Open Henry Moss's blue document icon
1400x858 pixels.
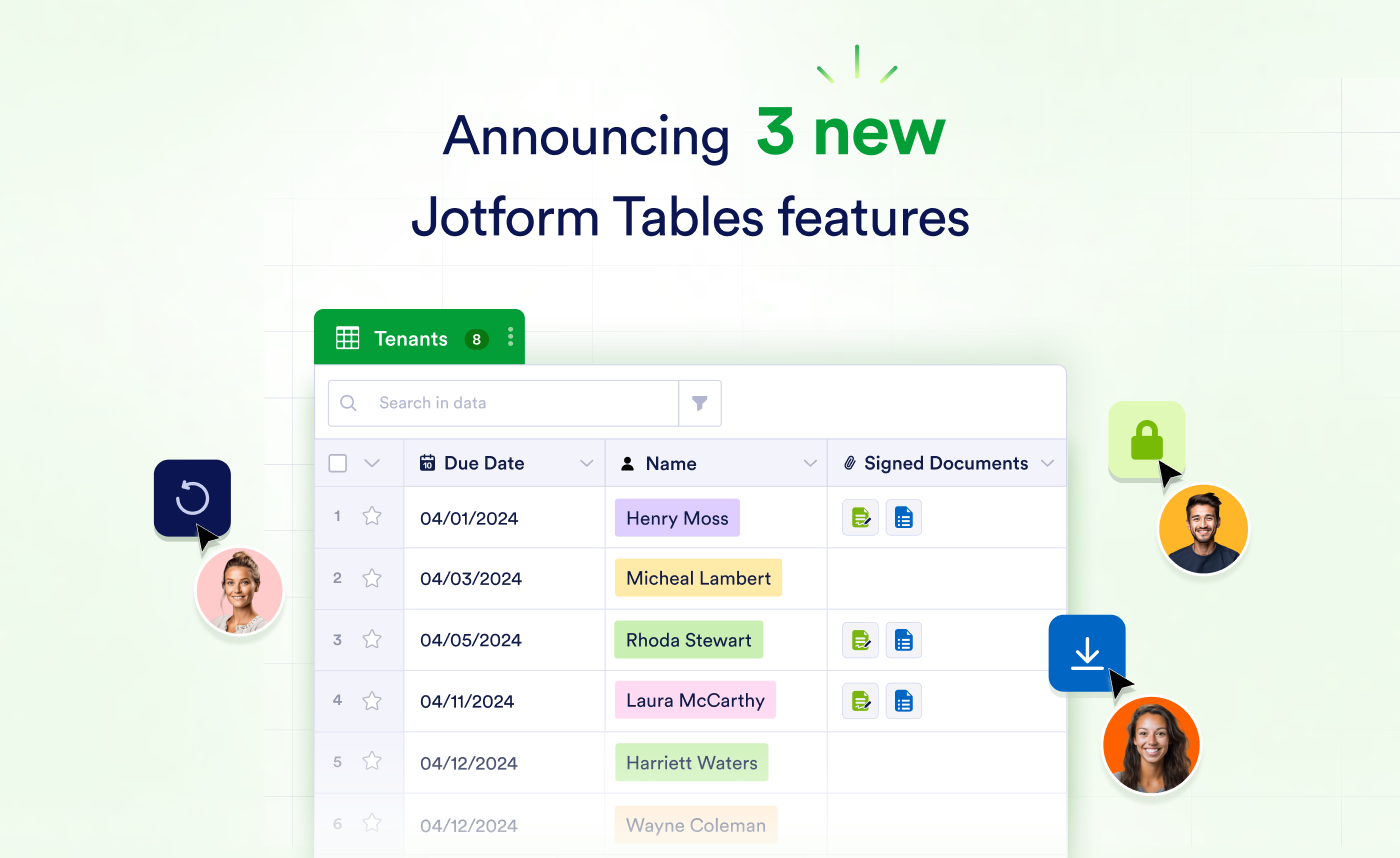903,517
